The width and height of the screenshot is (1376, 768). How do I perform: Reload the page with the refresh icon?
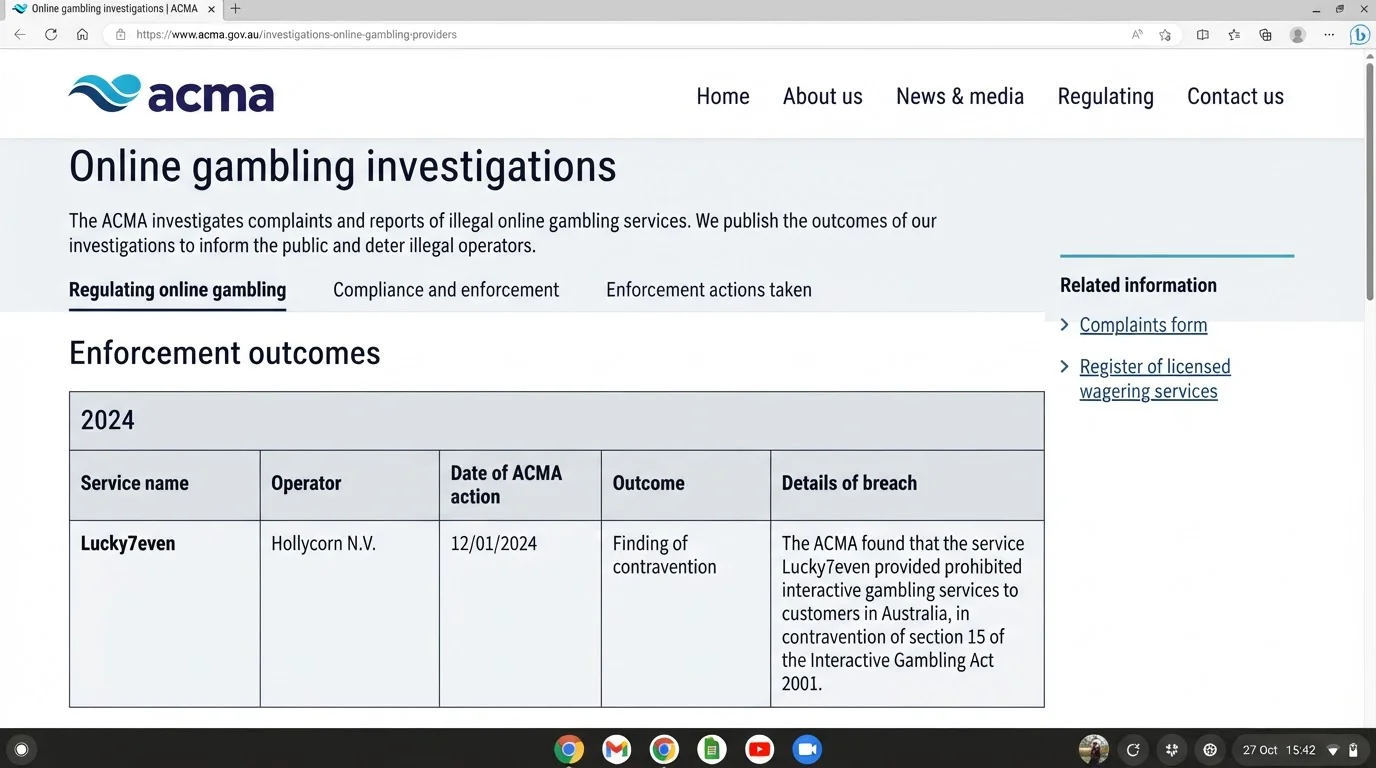click(x=51, y=34)
